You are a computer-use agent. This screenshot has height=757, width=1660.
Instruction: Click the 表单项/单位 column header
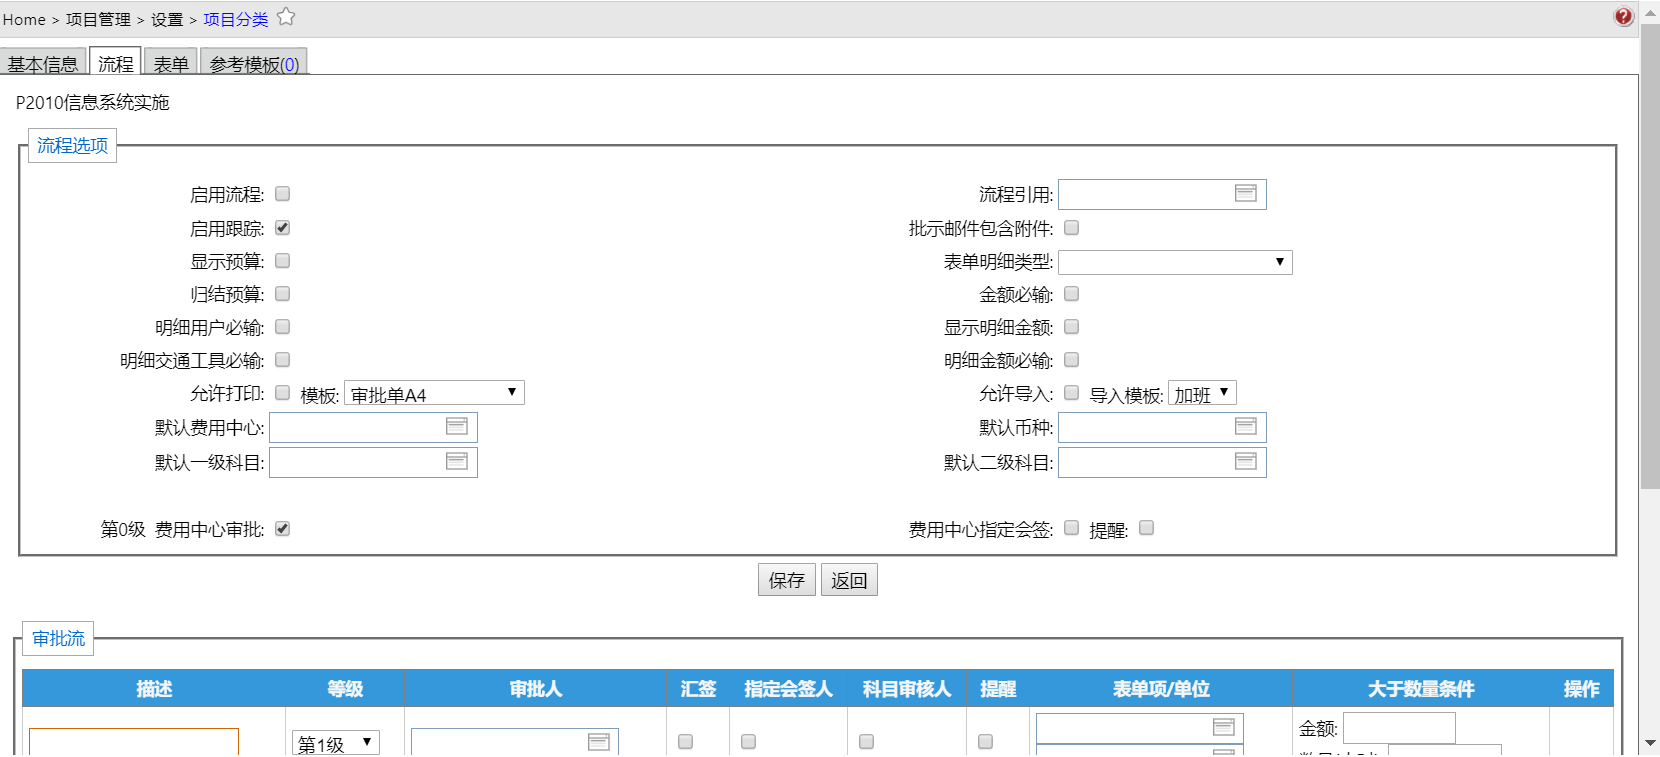(1161, 688)
